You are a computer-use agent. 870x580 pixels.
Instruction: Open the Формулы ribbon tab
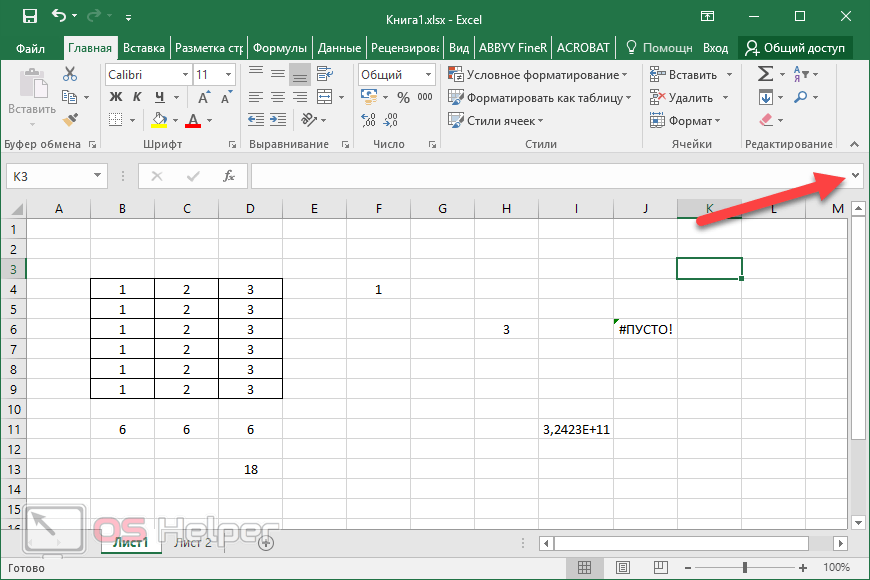pyautogui.click(x=279, y=48)
